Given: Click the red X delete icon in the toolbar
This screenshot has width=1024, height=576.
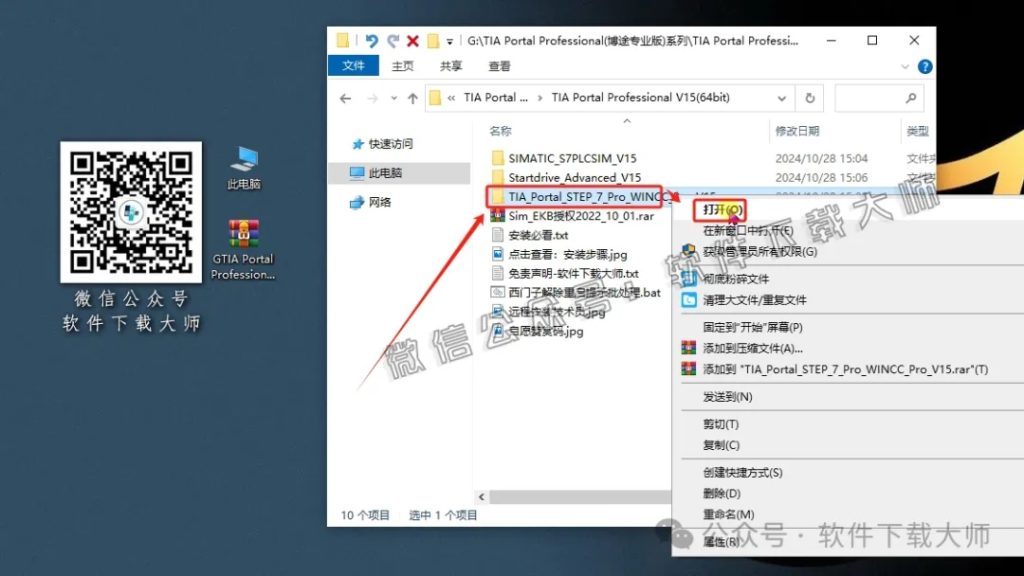Looking at the screenshot, I should tap(413, 42).
